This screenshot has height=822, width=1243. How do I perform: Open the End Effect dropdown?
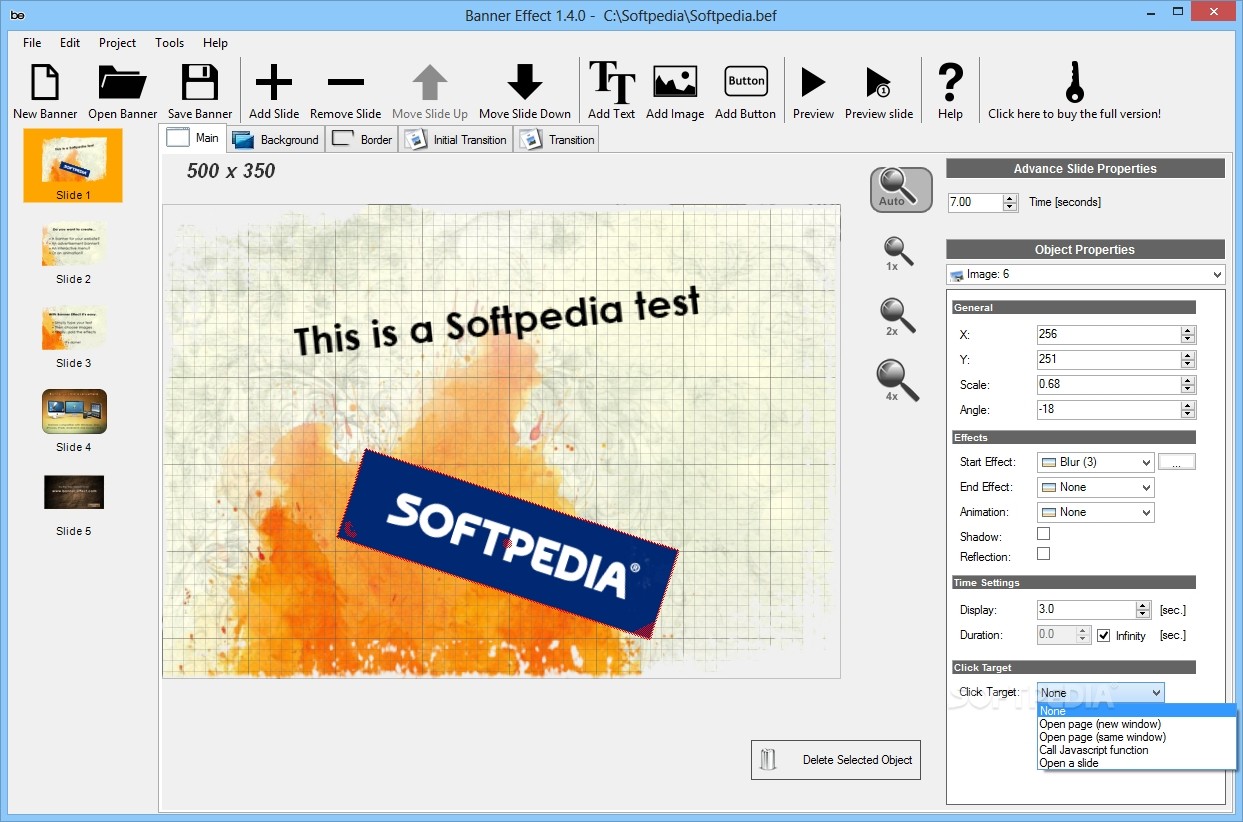(x=1096, y=487)
